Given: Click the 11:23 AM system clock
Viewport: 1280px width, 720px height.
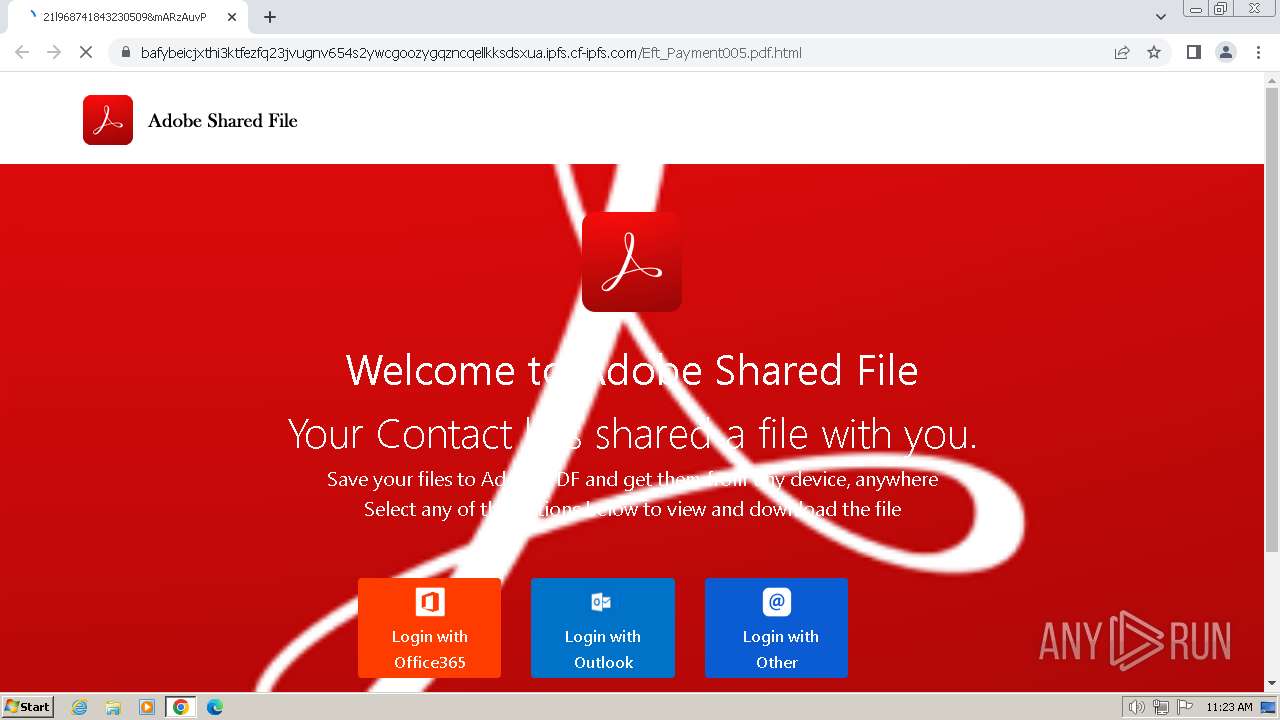Looking at the screenshot, I should coord(1229,707).
